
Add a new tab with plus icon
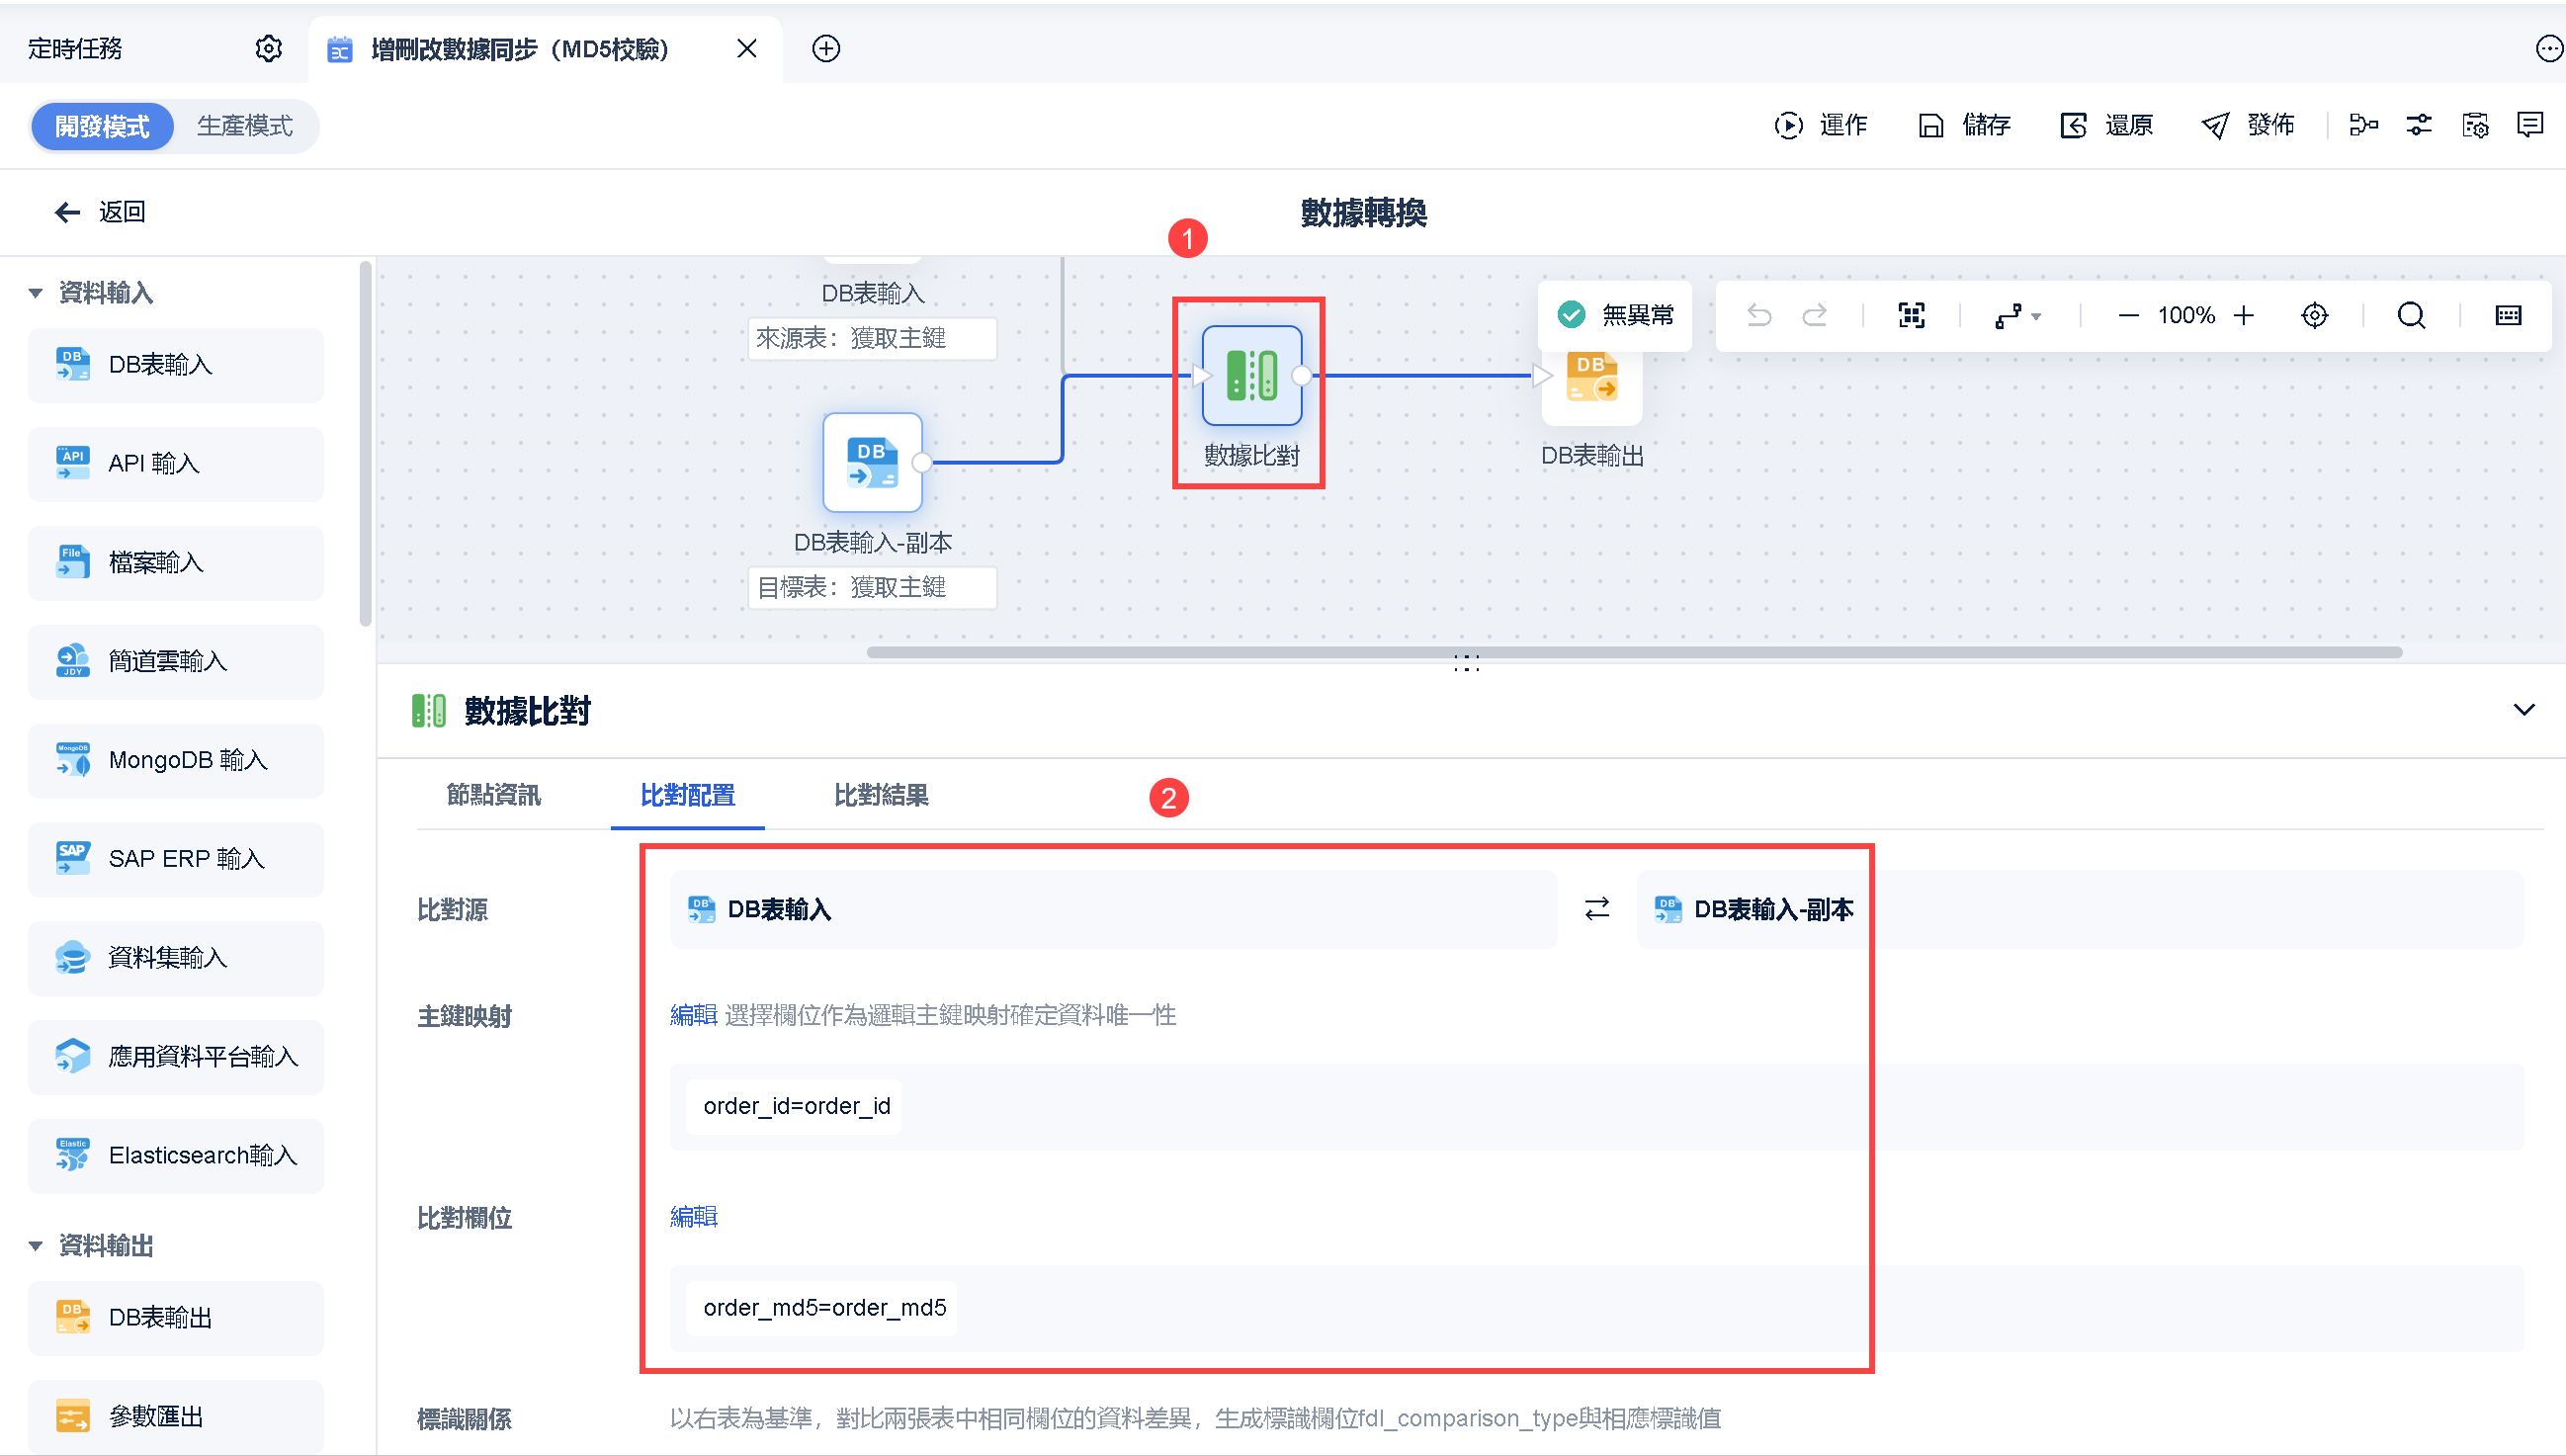point(826,48)
